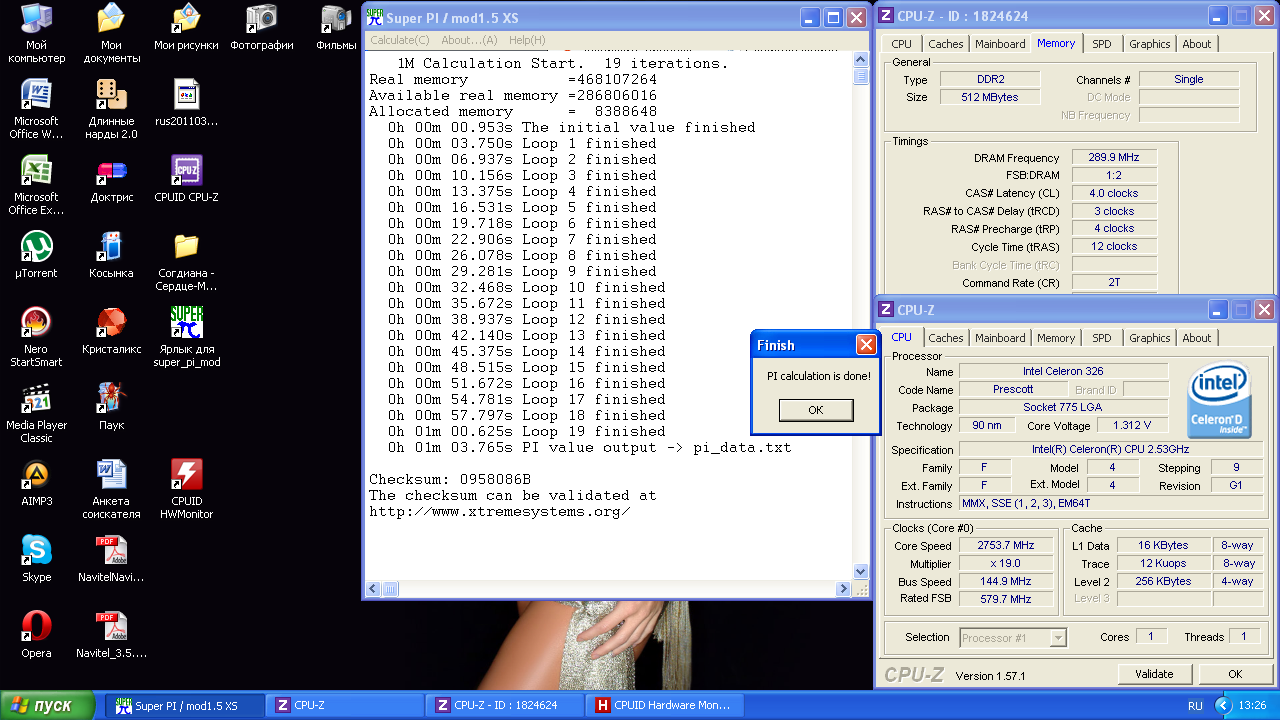Open the Мои рисунки folder icon
The width and height of the screenshot is (1280, 720).
tap(186, 19)
